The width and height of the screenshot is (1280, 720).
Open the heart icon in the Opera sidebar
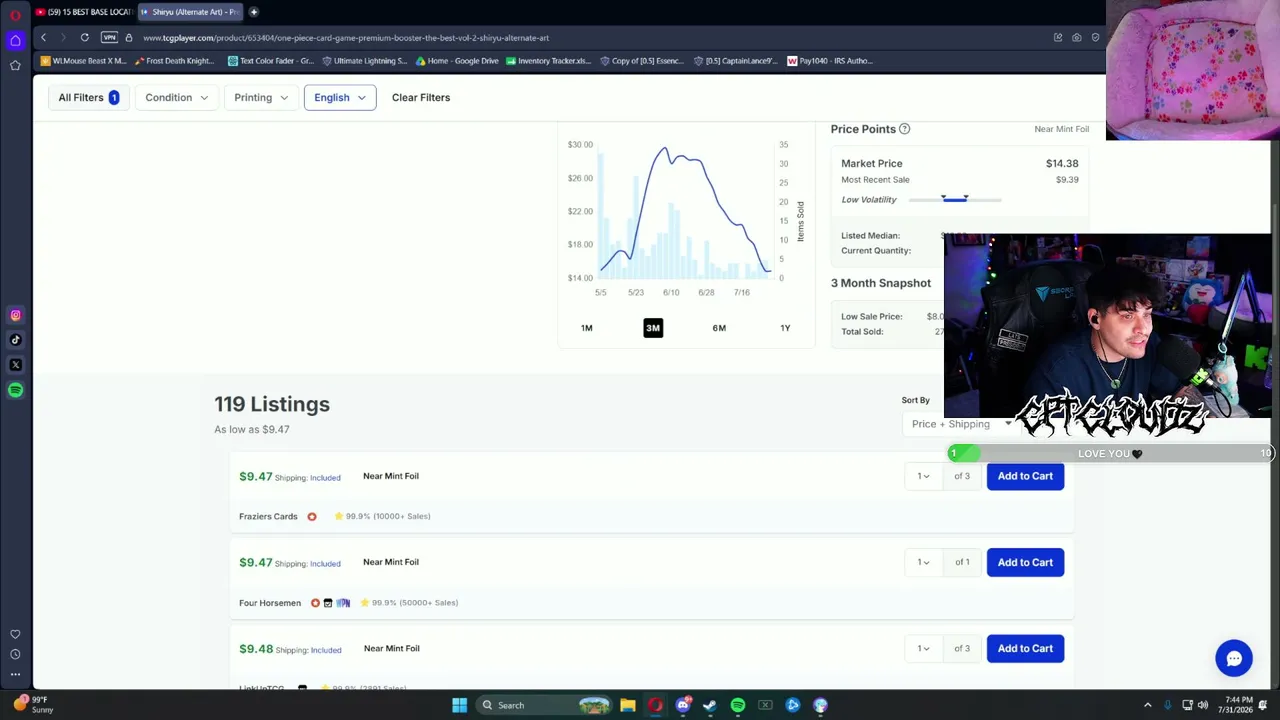[x=15, y=634]
